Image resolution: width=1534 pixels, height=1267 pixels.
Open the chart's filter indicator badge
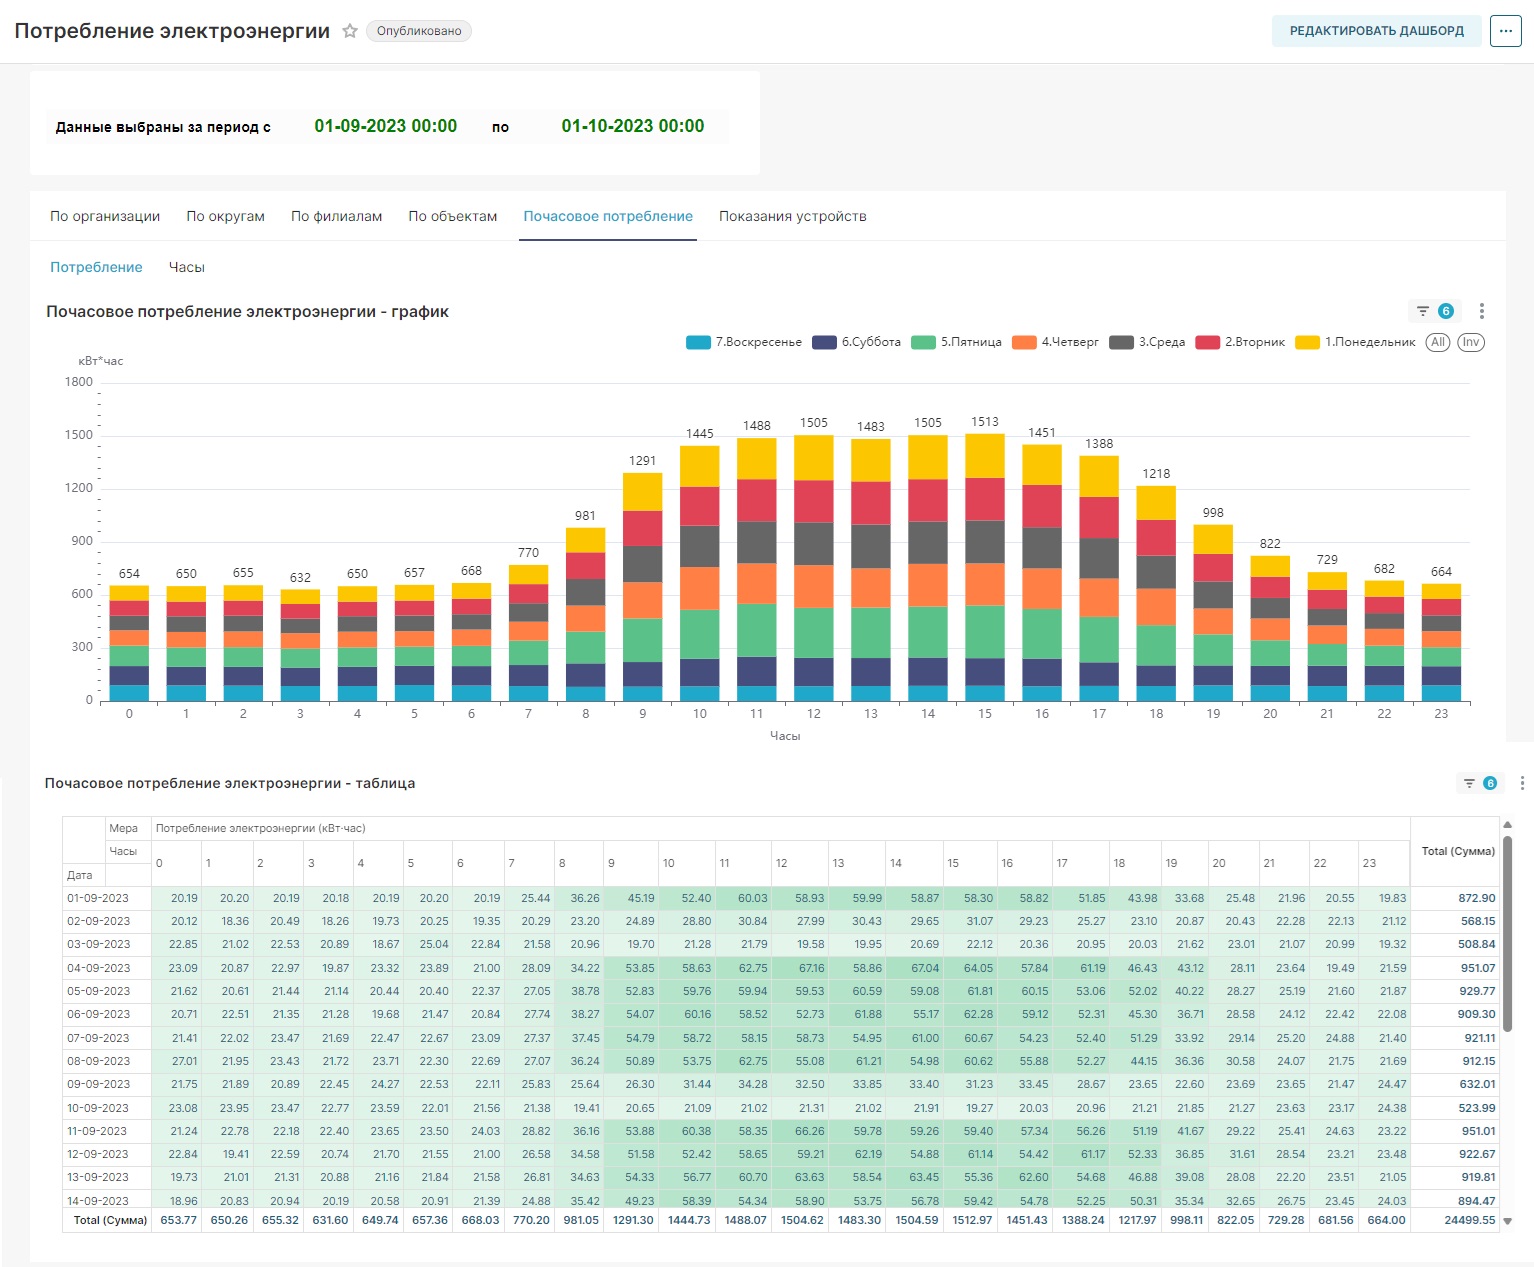(1434, 311)
